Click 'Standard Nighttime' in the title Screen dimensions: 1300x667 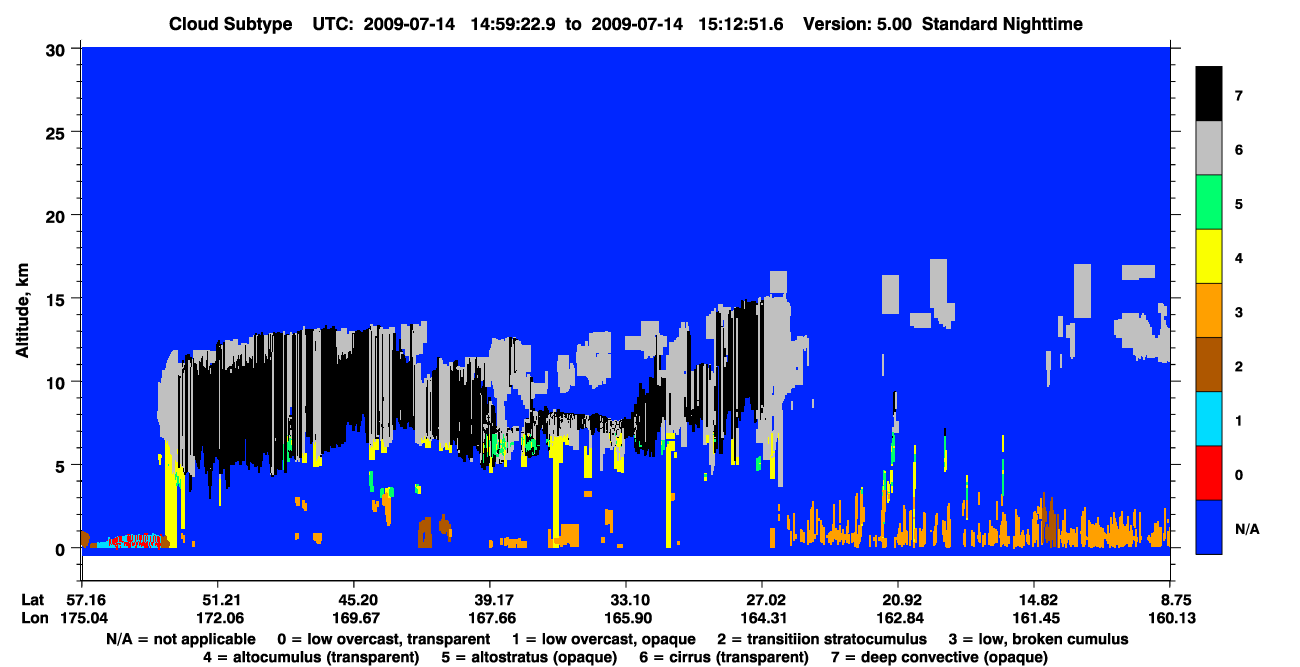click(1000, 24)
